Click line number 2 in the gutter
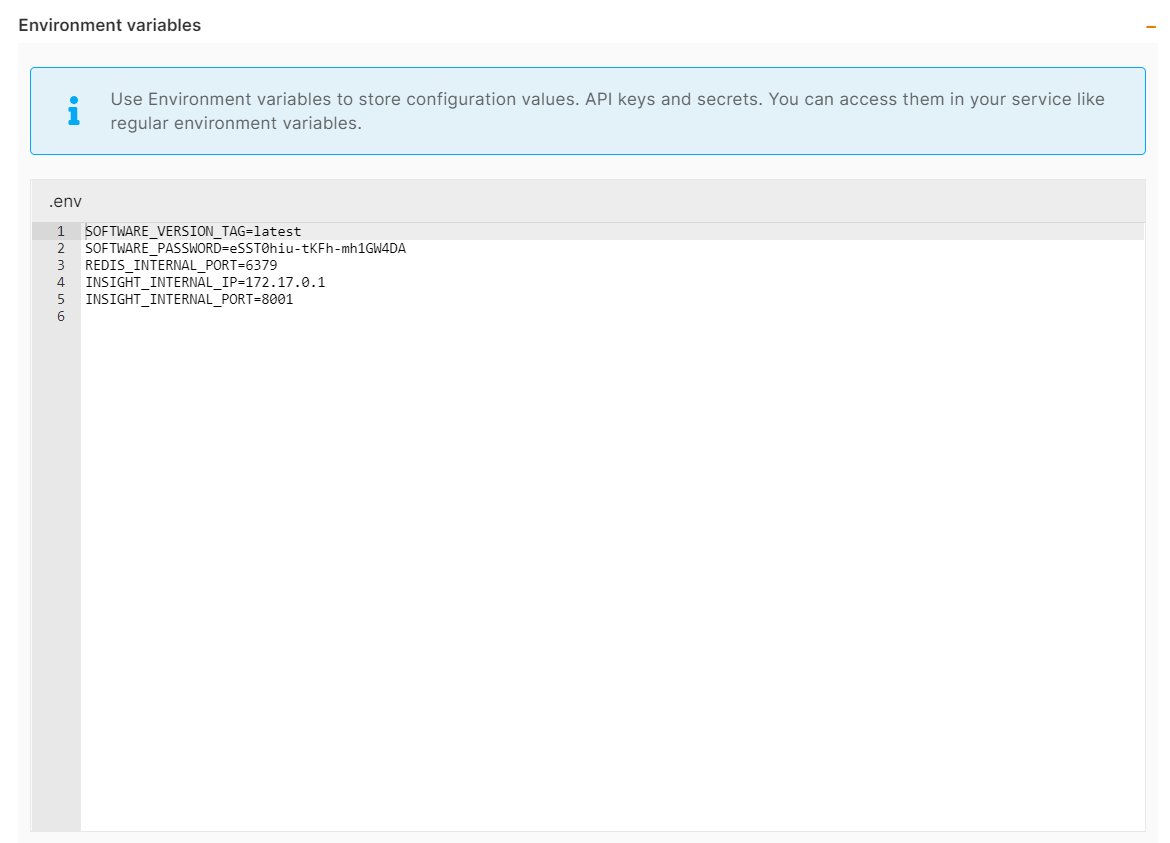The width and height of the screenshot is (1170, 843). [60, 248]
